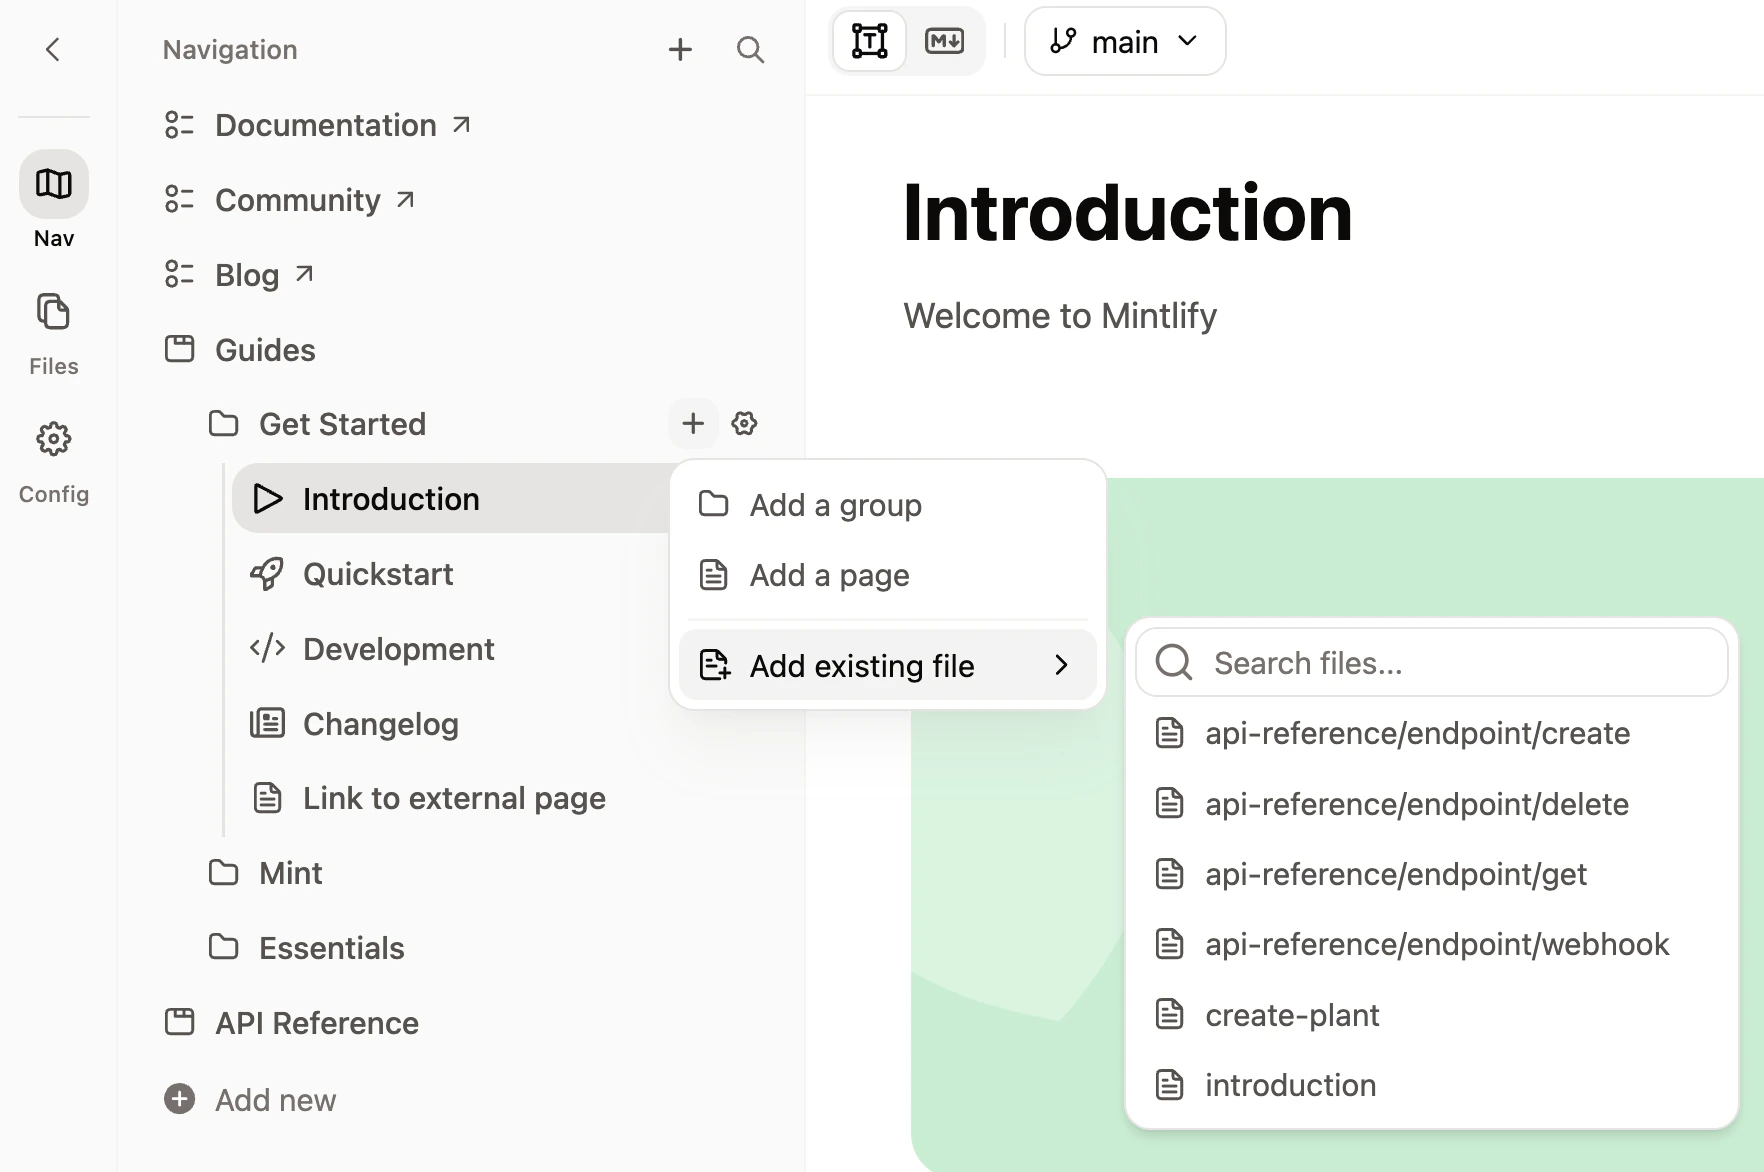
Task: Expand the Add existing file submenu
Action: (x=886, y=665)
